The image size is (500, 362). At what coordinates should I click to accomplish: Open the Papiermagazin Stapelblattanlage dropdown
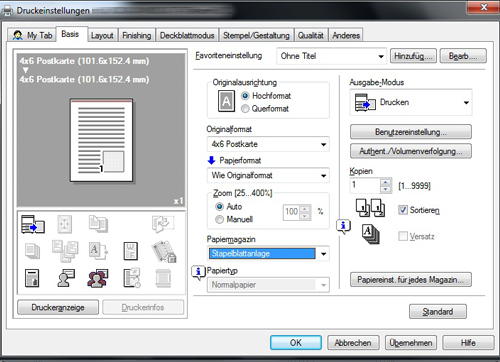click(x=268, y=254)
